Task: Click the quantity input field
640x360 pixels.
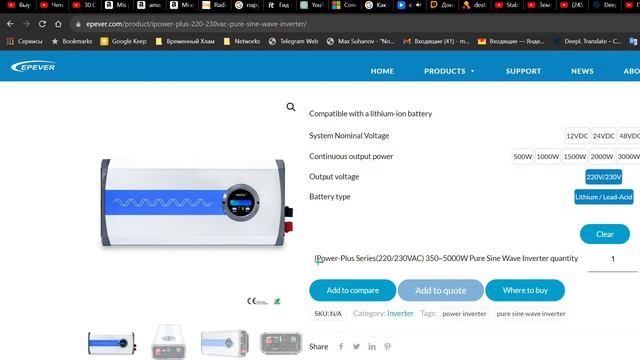Action: (x=613, y=260)
